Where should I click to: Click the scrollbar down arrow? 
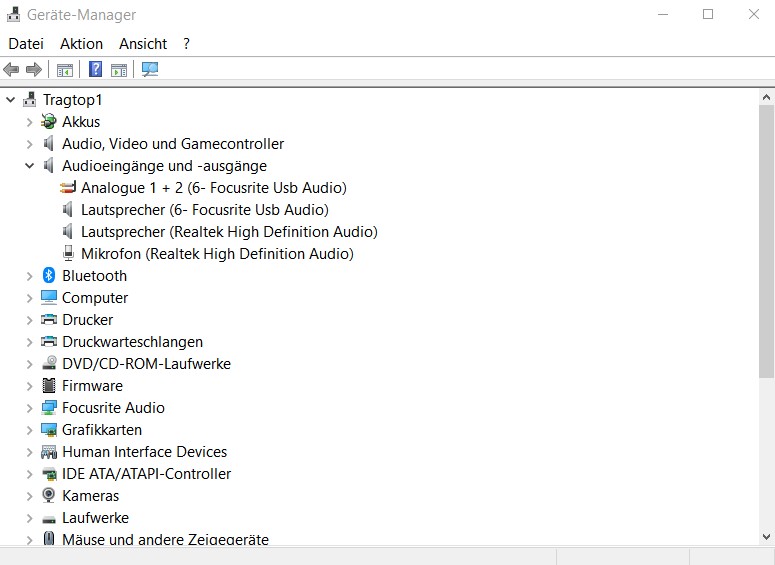click(767, 537)
